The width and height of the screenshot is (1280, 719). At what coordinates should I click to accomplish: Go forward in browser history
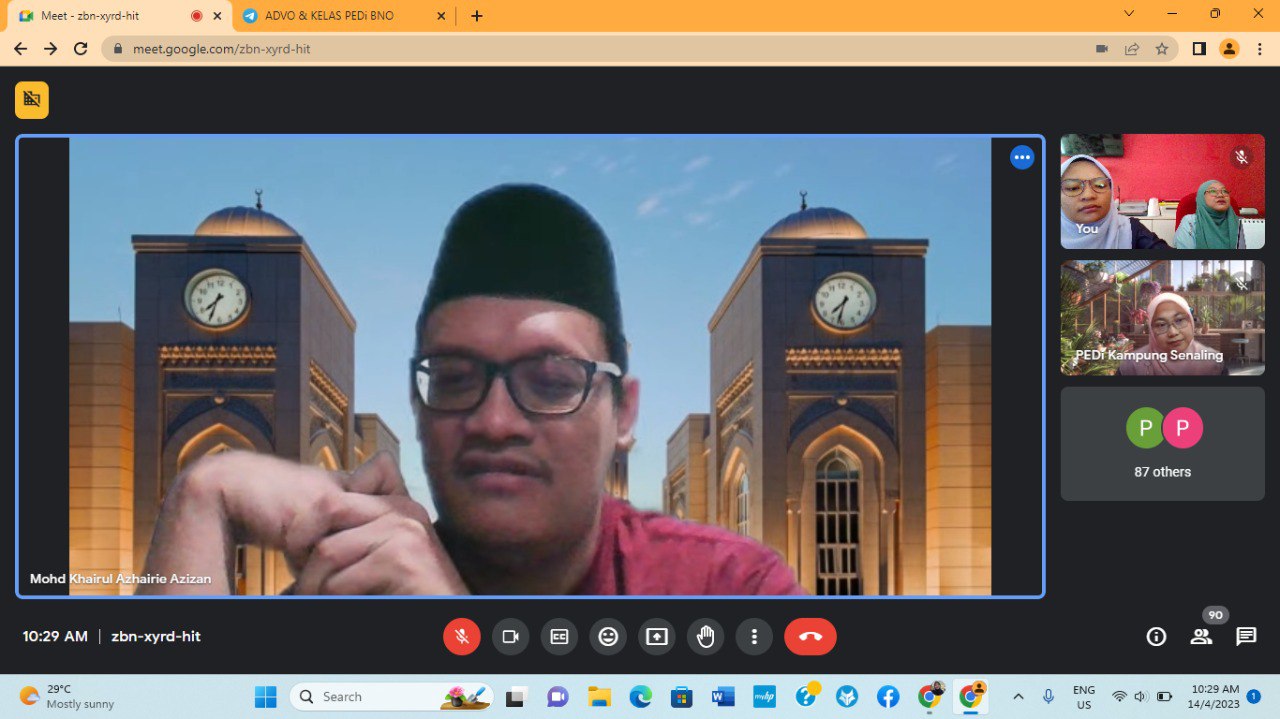pyautogui.click(x=50, y=48)
